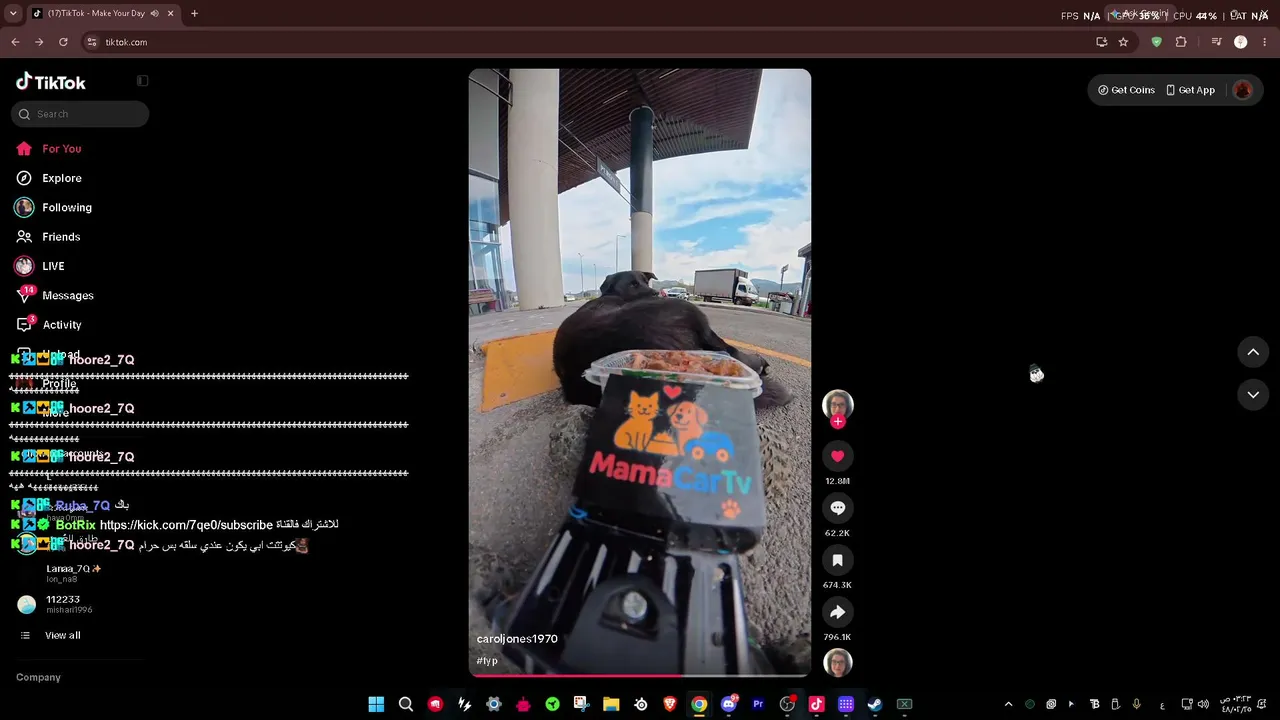1280x720 pixels.
Task: Open the kick.com subscribe link in chat
Action: tap(186, 525)
